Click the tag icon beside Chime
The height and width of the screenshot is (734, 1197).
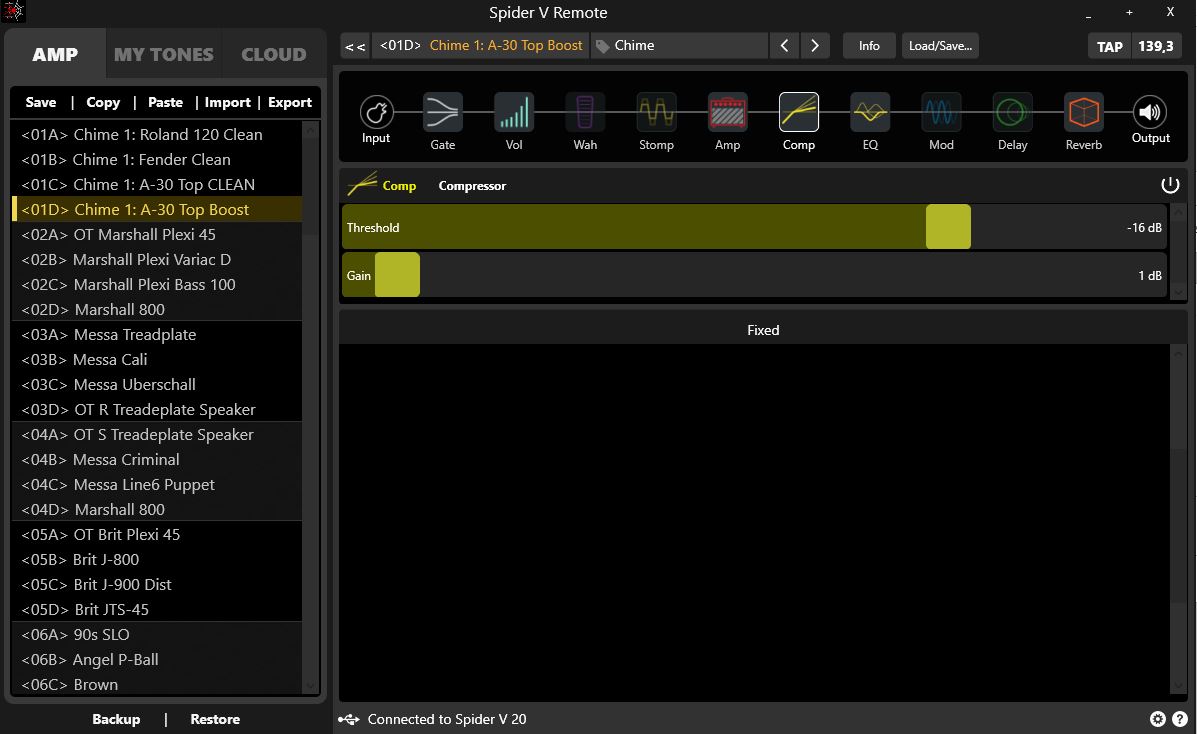(x=602, y=46)
